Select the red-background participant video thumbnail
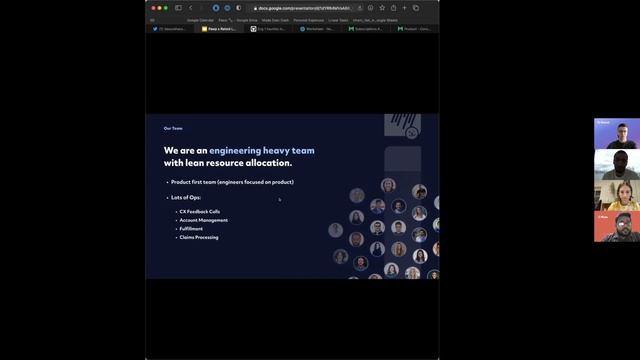 617,227
